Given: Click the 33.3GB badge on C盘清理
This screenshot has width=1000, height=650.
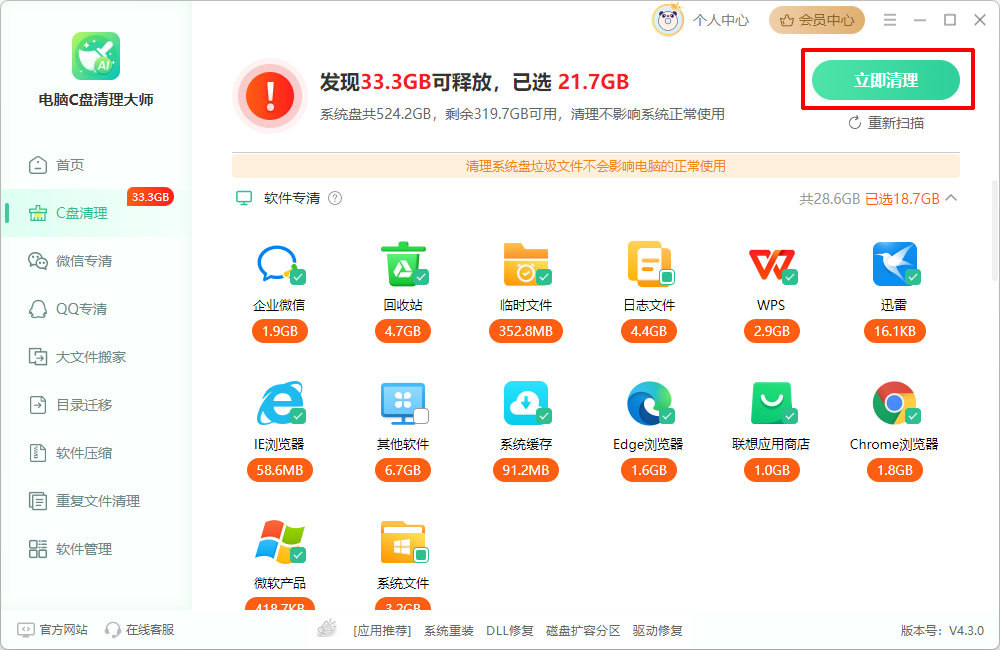Looking at the screenshot, I should 151,197.
